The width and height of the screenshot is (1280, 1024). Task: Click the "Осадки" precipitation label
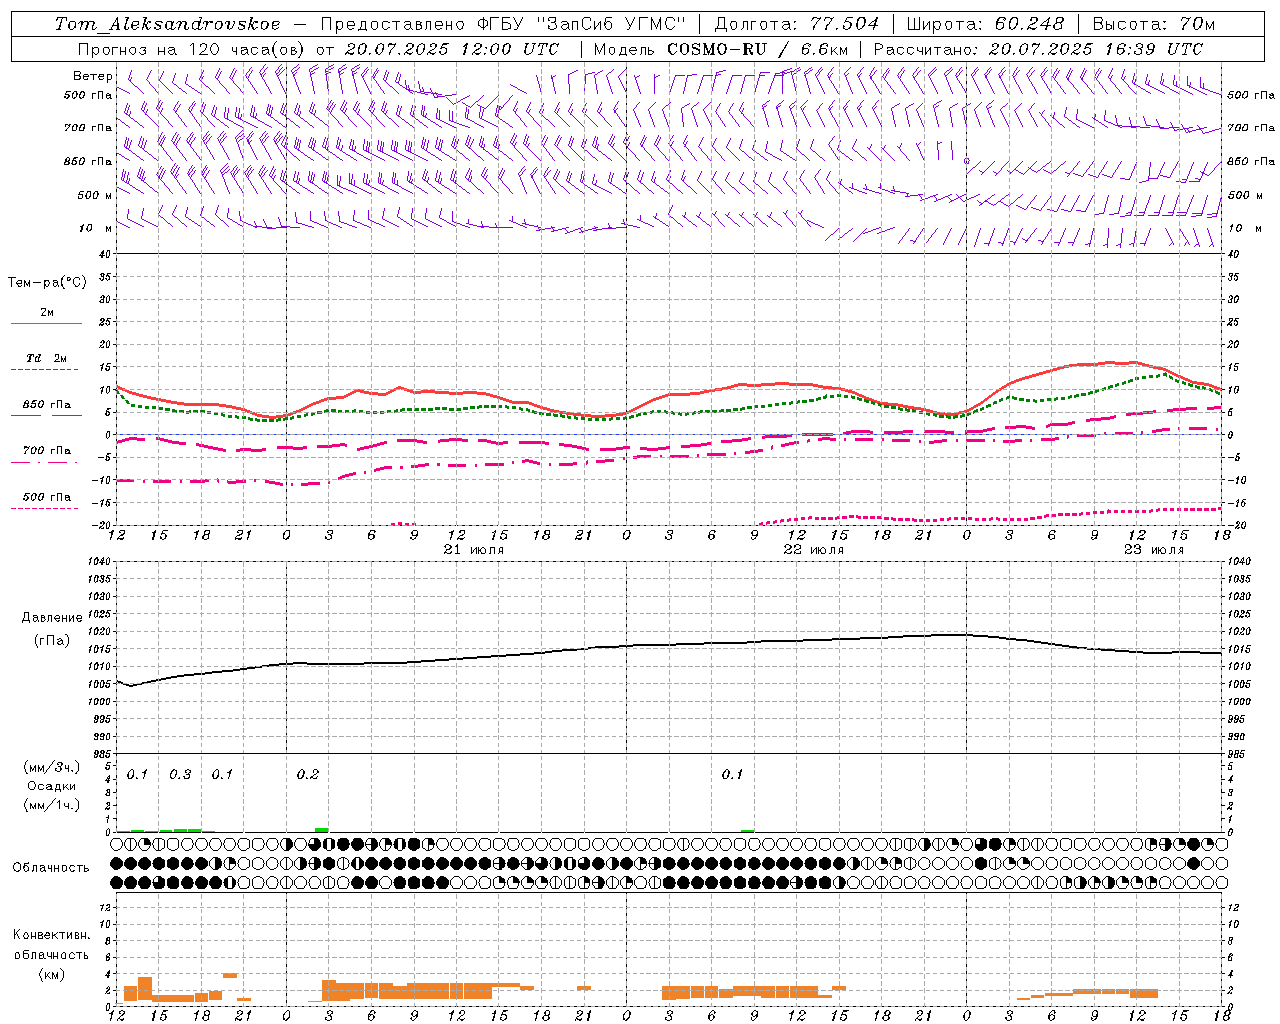[52, 786]
